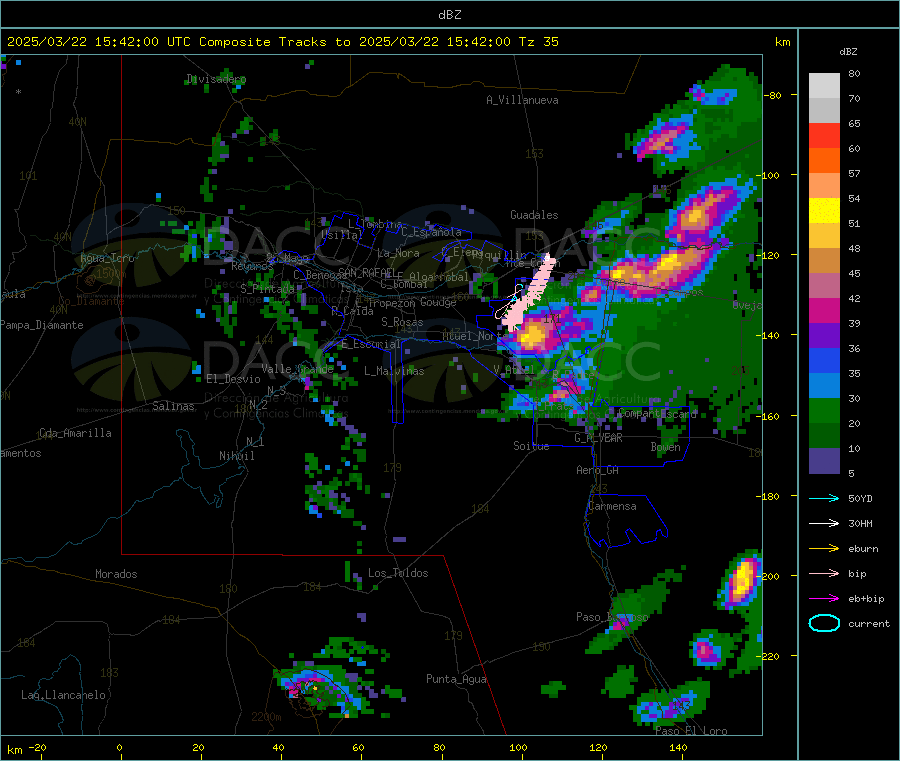Click the Paso_El_Loro place label

tap(692, 731)
